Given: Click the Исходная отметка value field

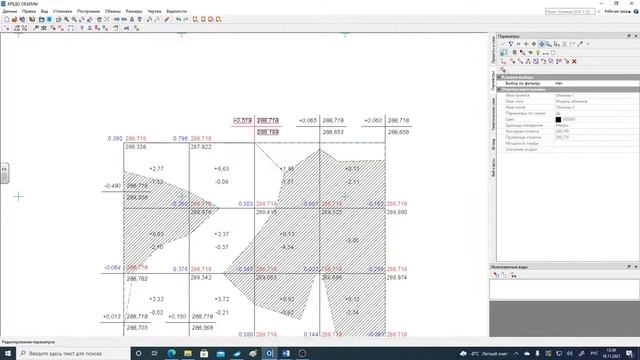Looking at the screenshot, I should (596, 131).
